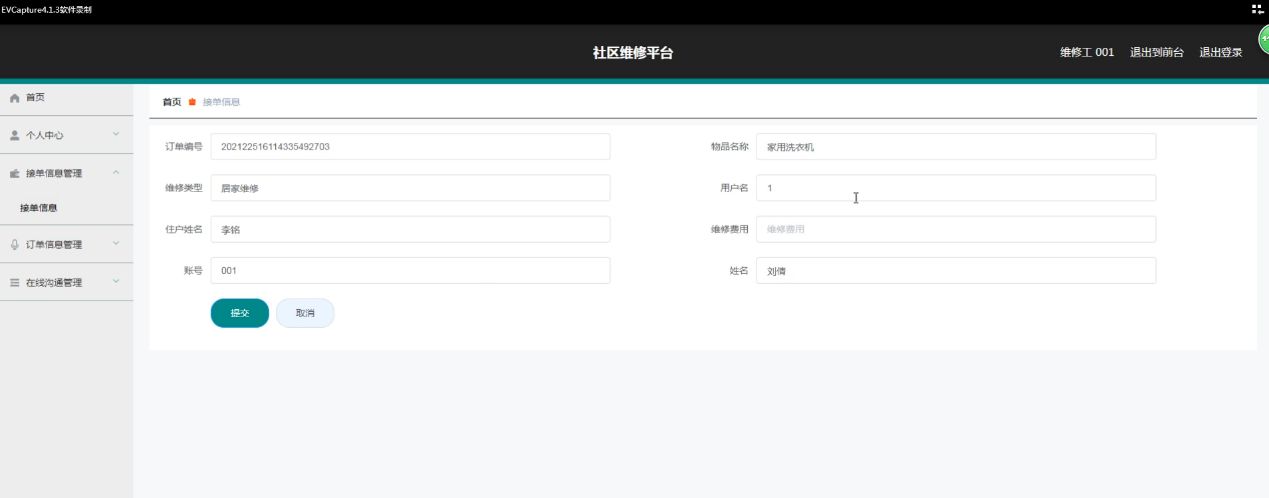
Task: Click the 用户名 input field
Action: (x=956, y=188)
